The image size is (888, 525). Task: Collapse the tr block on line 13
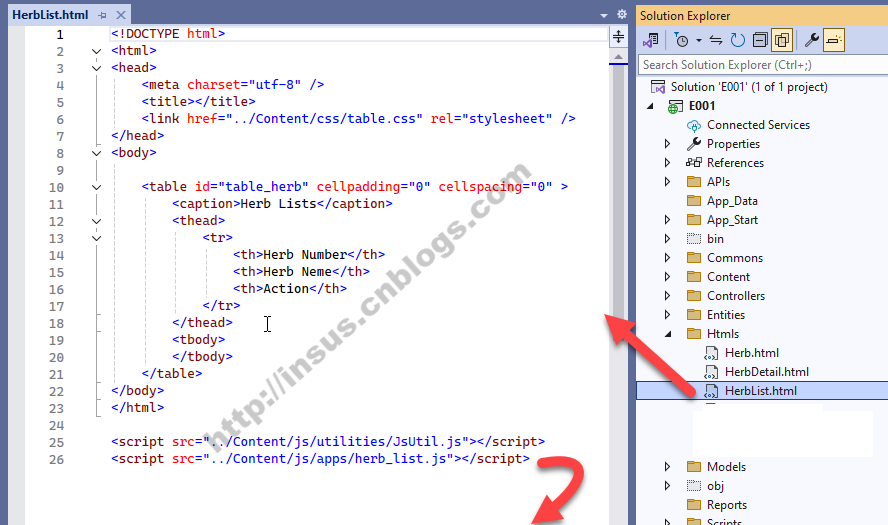pos(96,238)
